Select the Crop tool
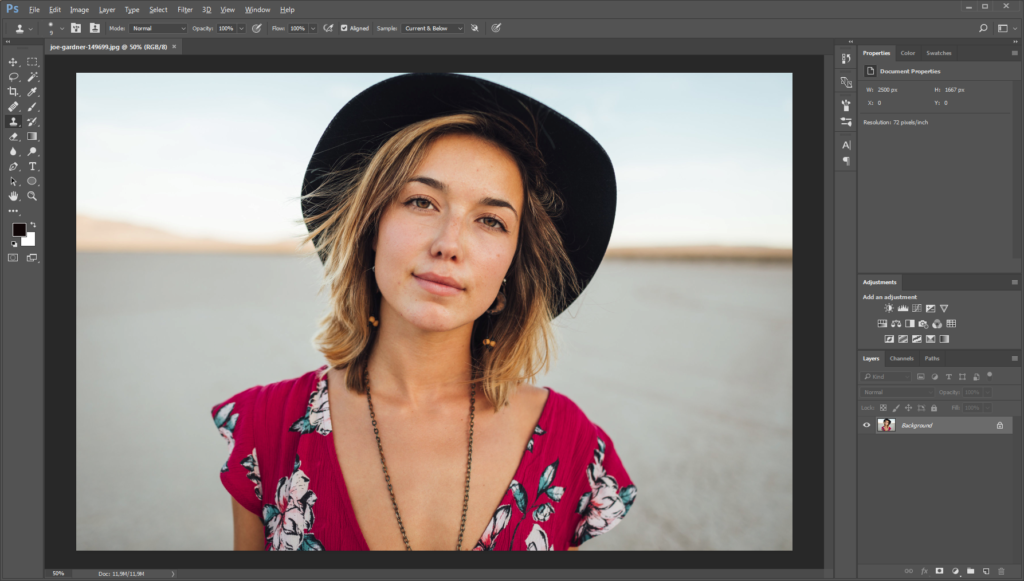Screen dimensions: 1024x581 click(x=13, y=91)
